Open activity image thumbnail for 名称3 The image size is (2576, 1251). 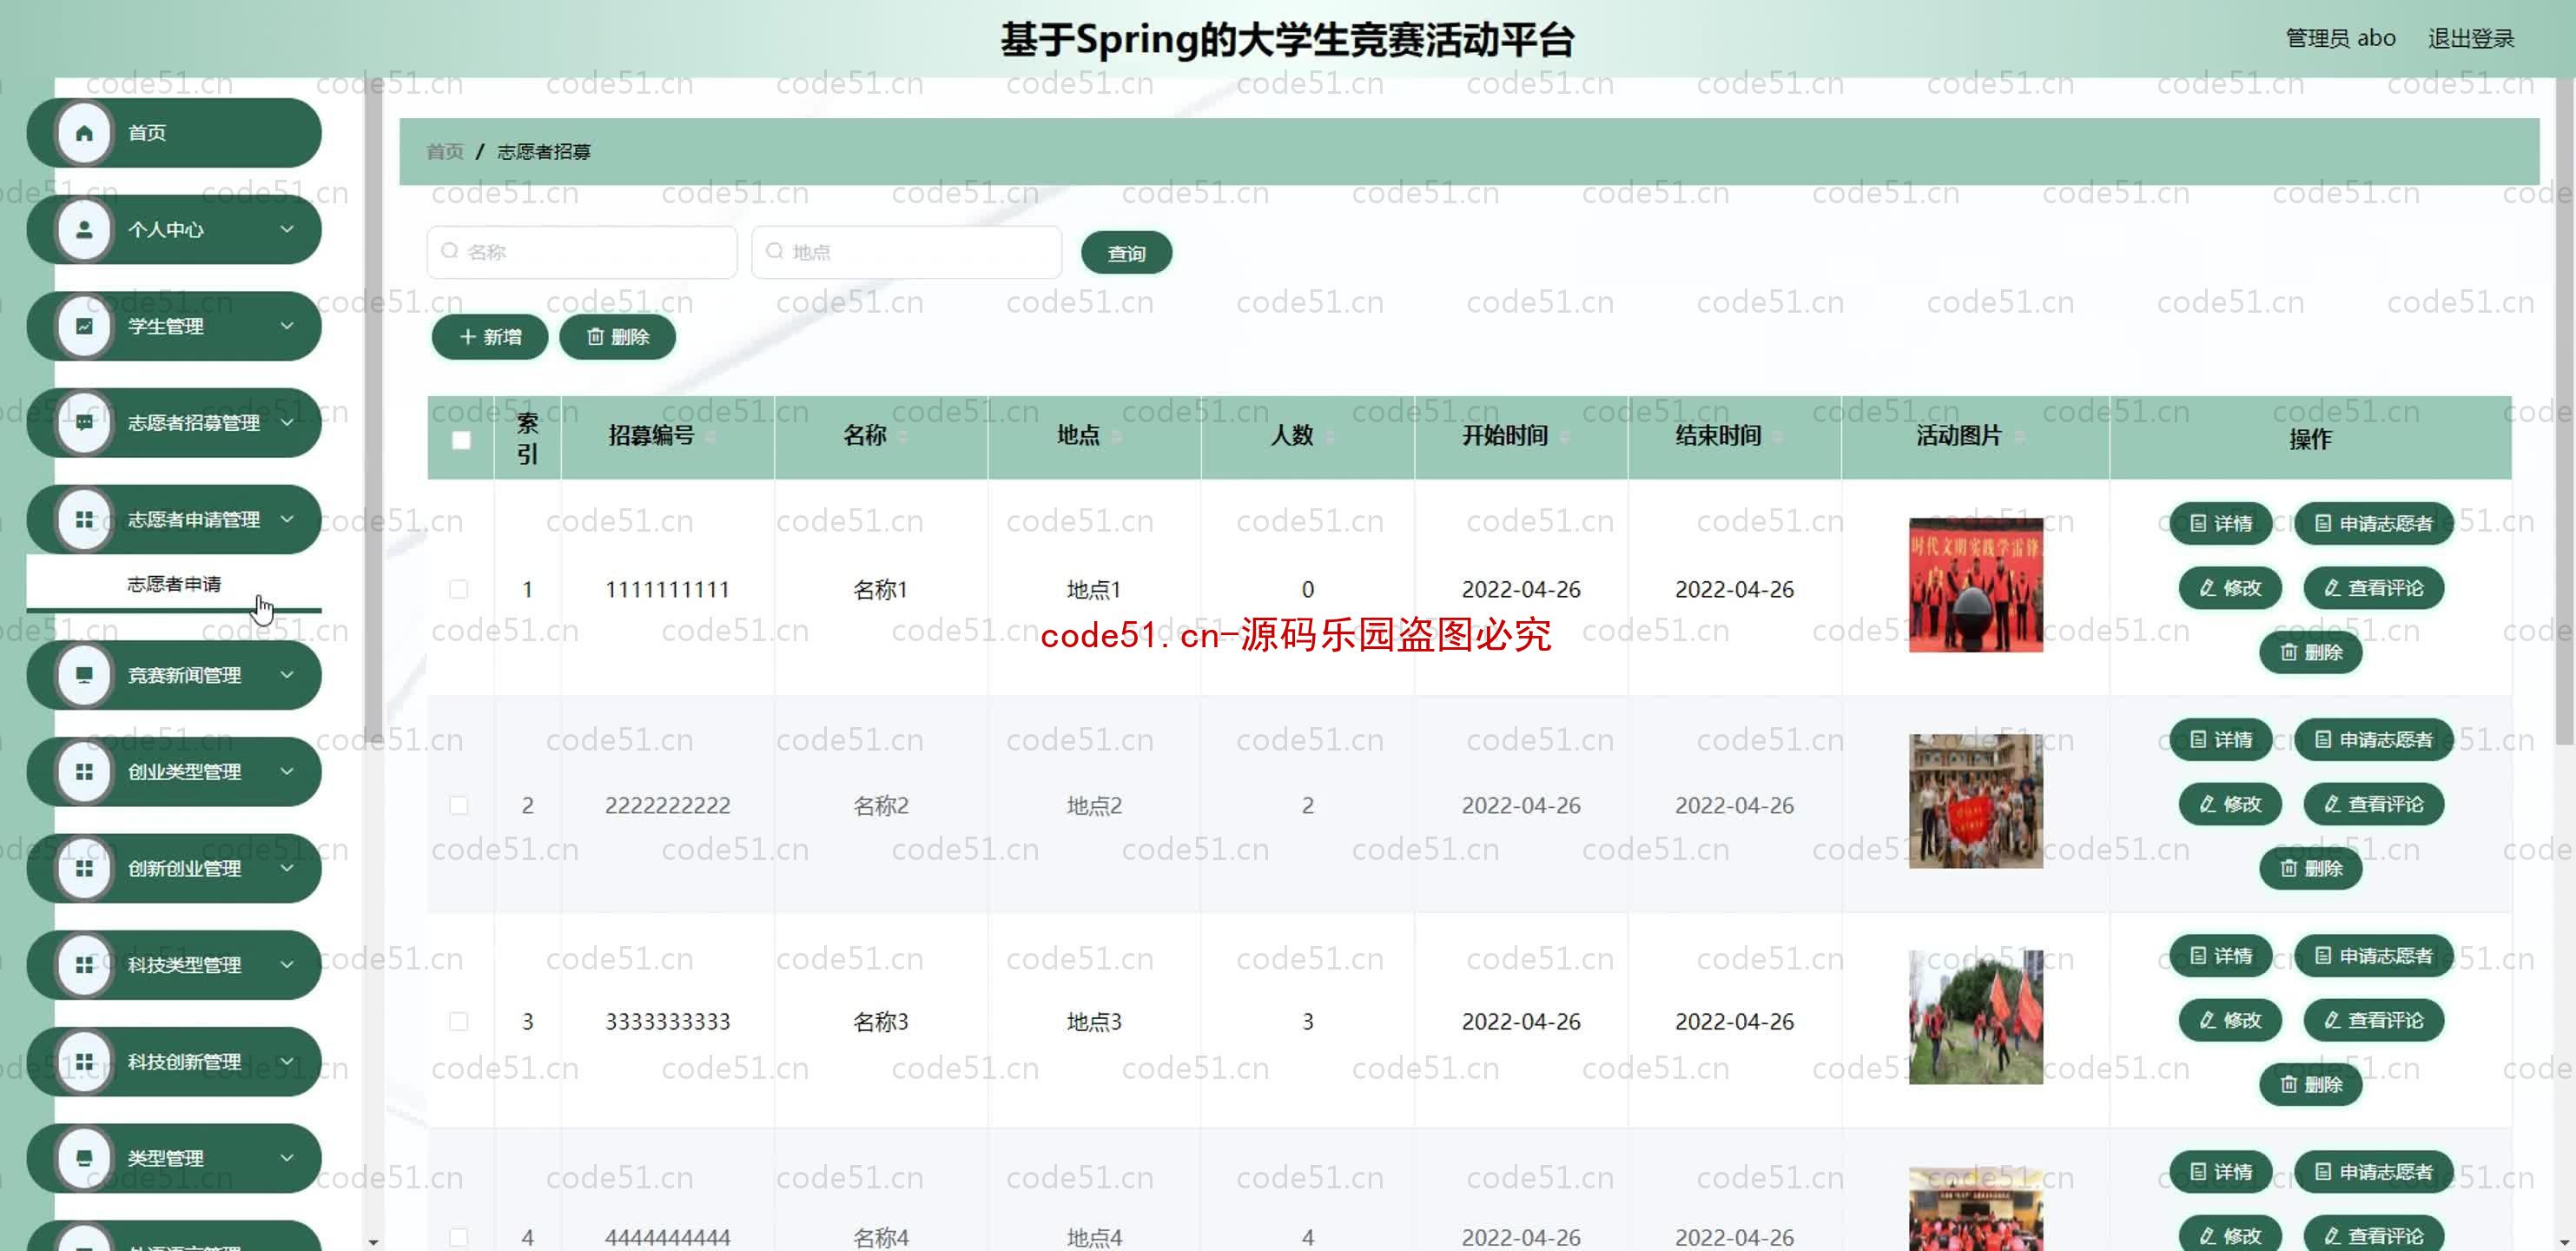coord(1976,1017)
